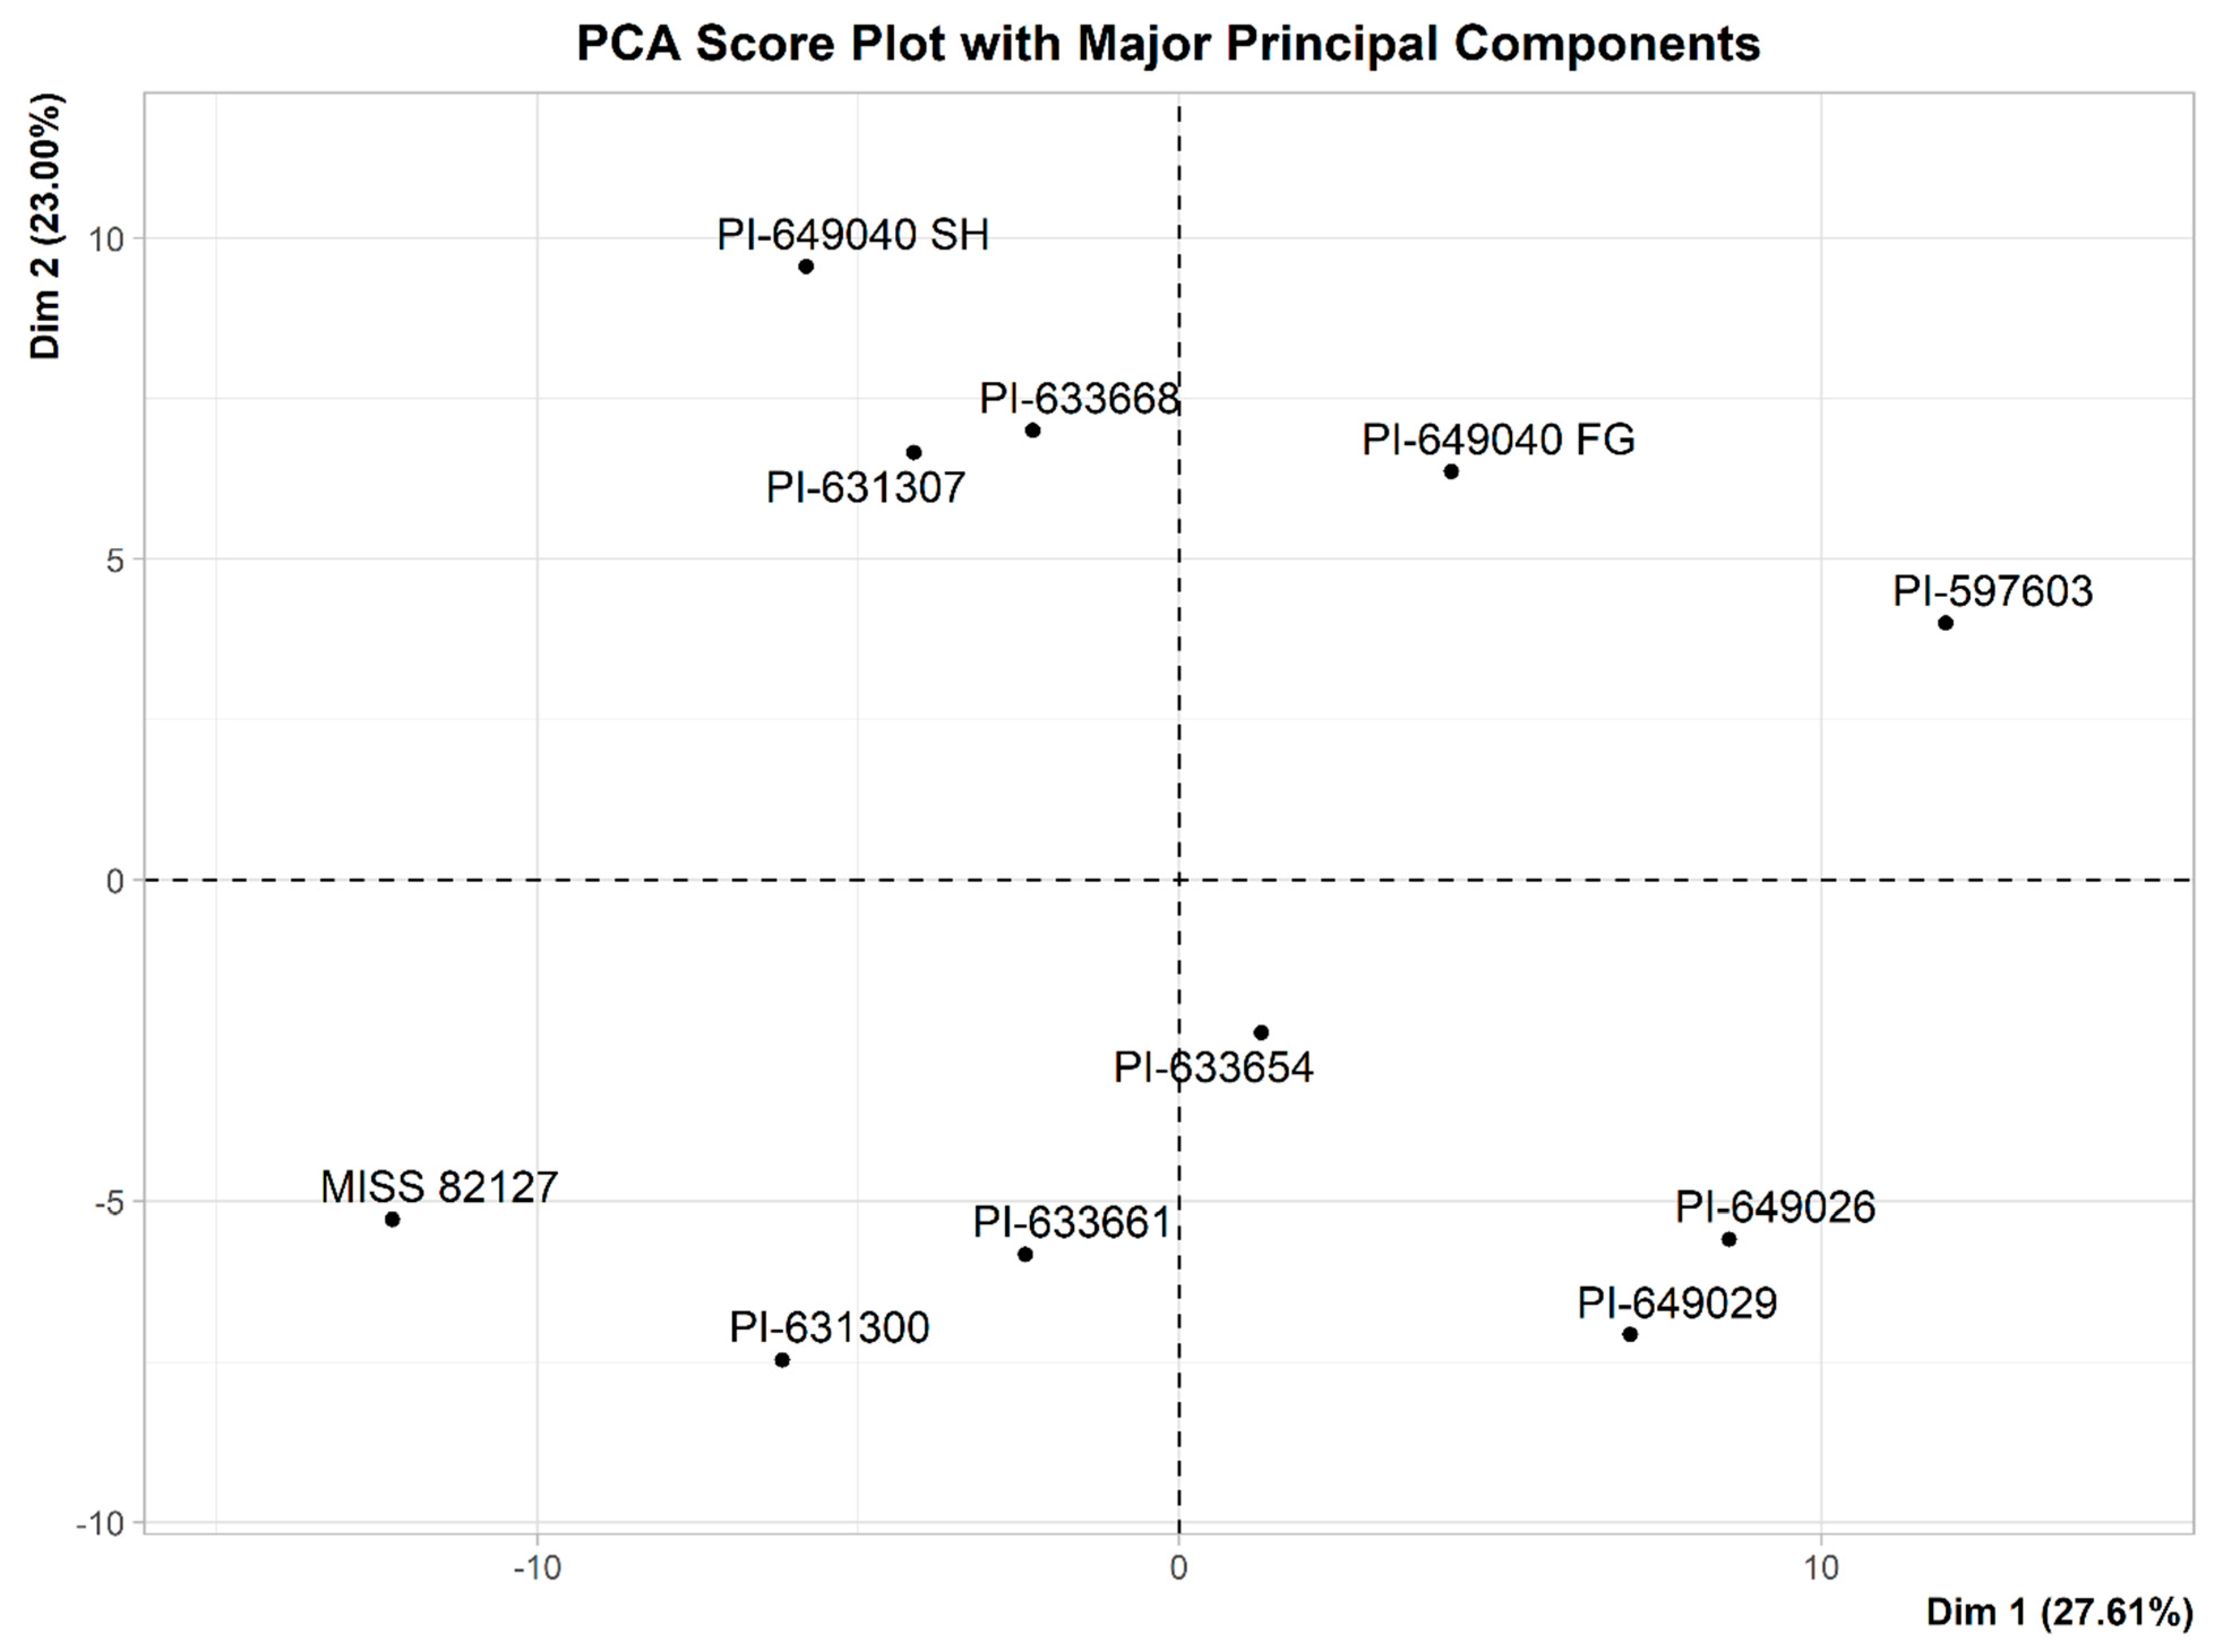
Task: Click the y-axis tick label 5
Action: [x=115, y=560]
